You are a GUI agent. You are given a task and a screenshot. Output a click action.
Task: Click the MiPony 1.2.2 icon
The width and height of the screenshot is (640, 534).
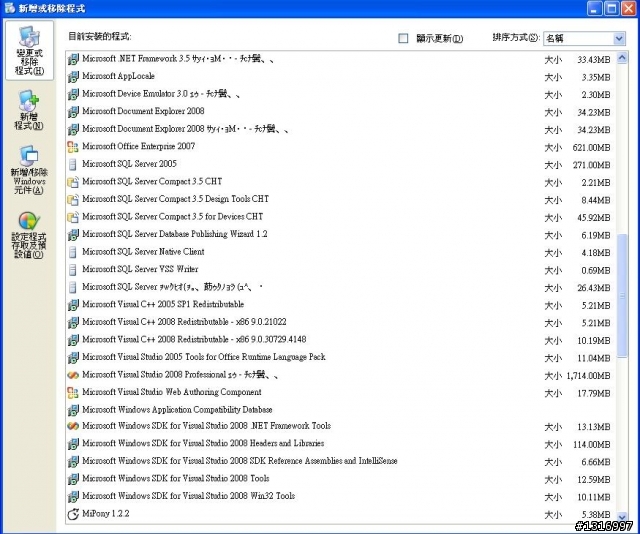73,514
